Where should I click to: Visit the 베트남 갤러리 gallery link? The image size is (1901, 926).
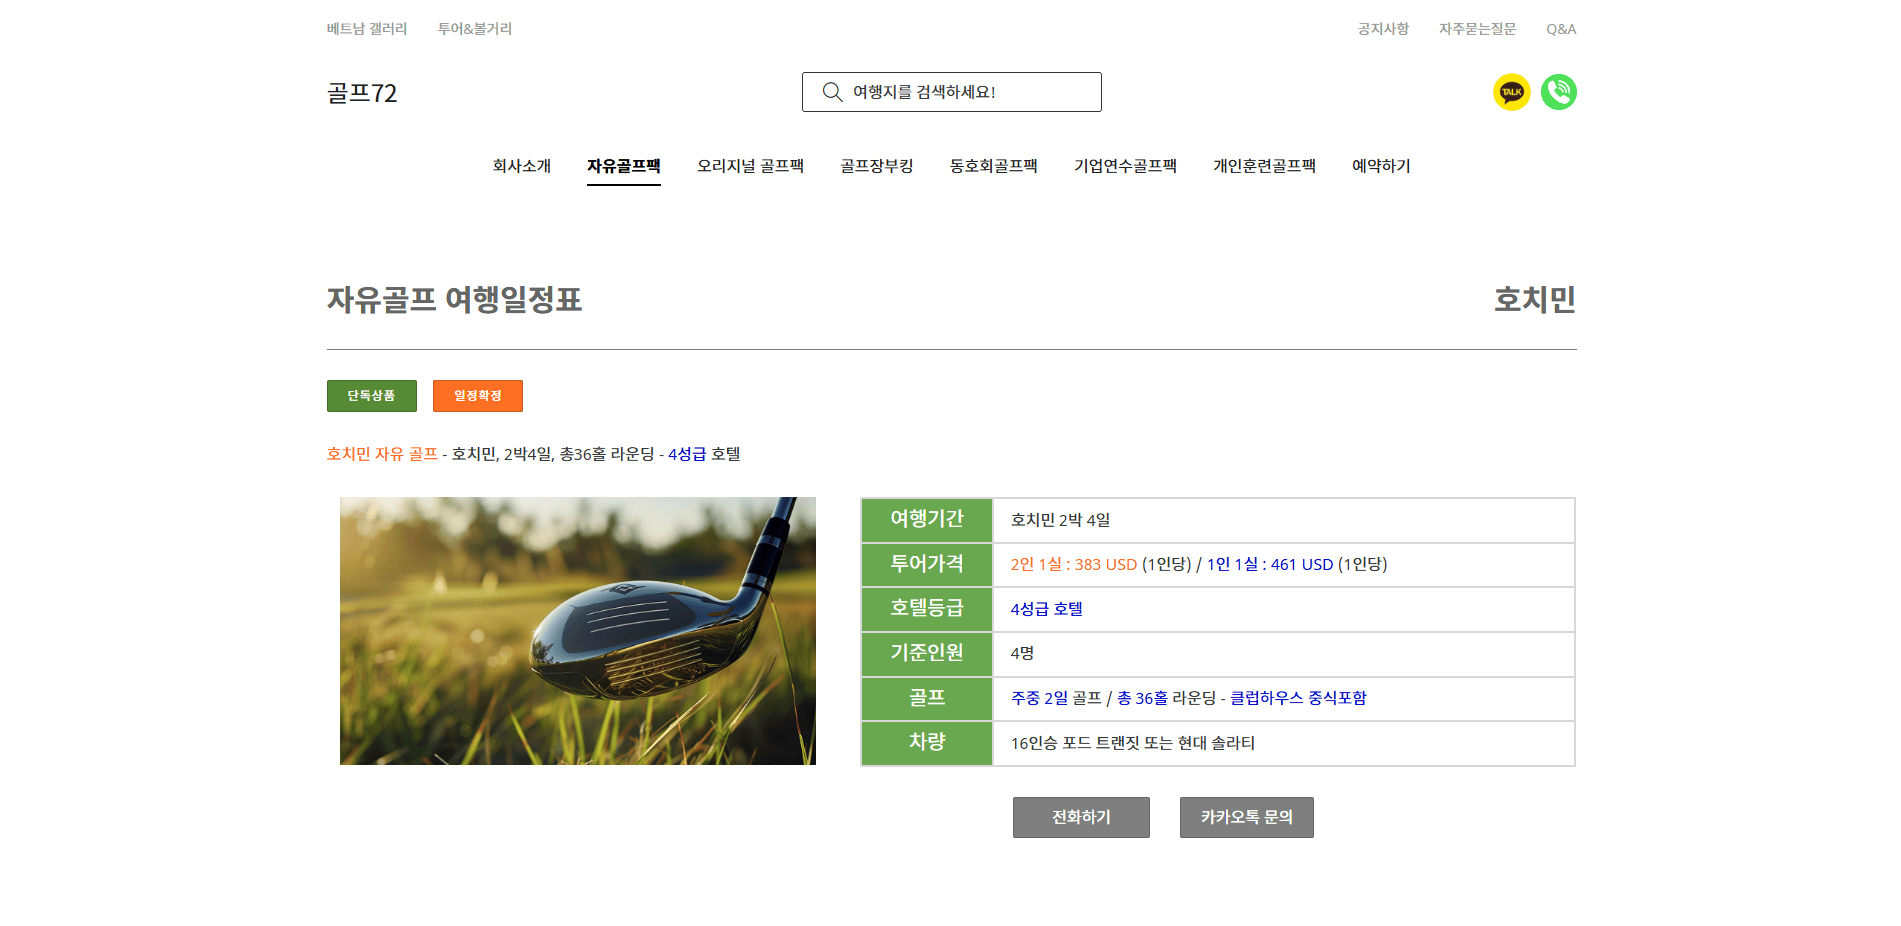click(365, 28)
